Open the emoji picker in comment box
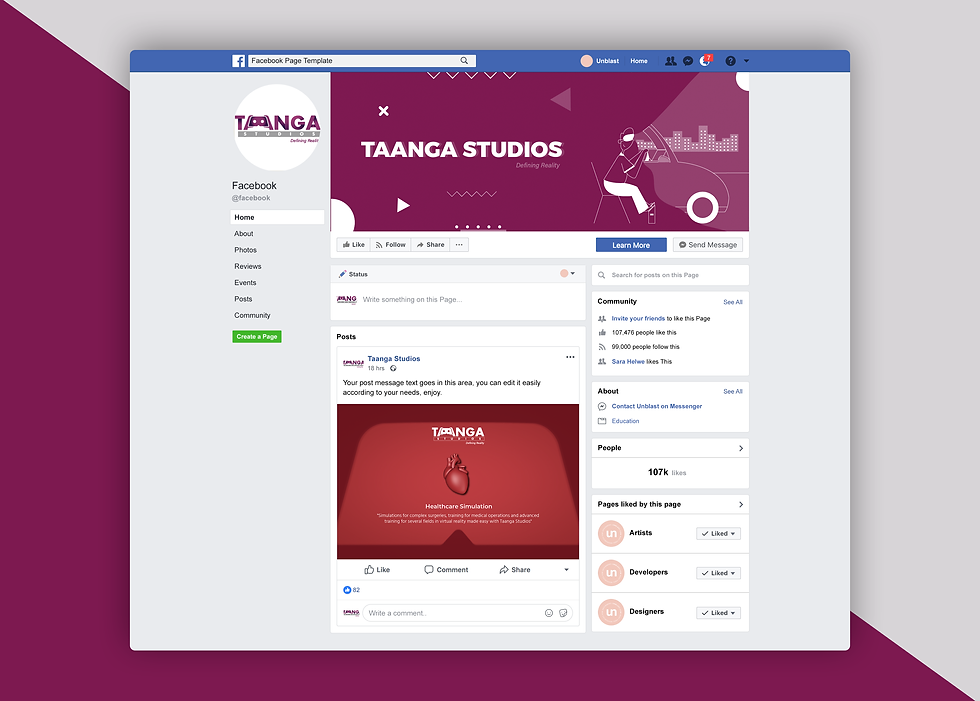The width and height of the screenshot is (980, 701). (549, 613)
